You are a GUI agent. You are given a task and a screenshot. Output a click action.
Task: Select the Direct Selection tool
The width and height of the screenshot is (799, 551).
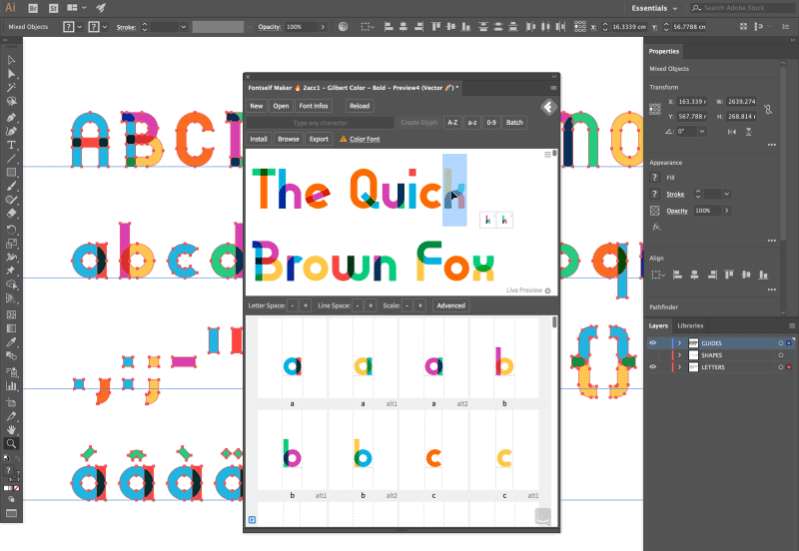click(x=11, y=74)
